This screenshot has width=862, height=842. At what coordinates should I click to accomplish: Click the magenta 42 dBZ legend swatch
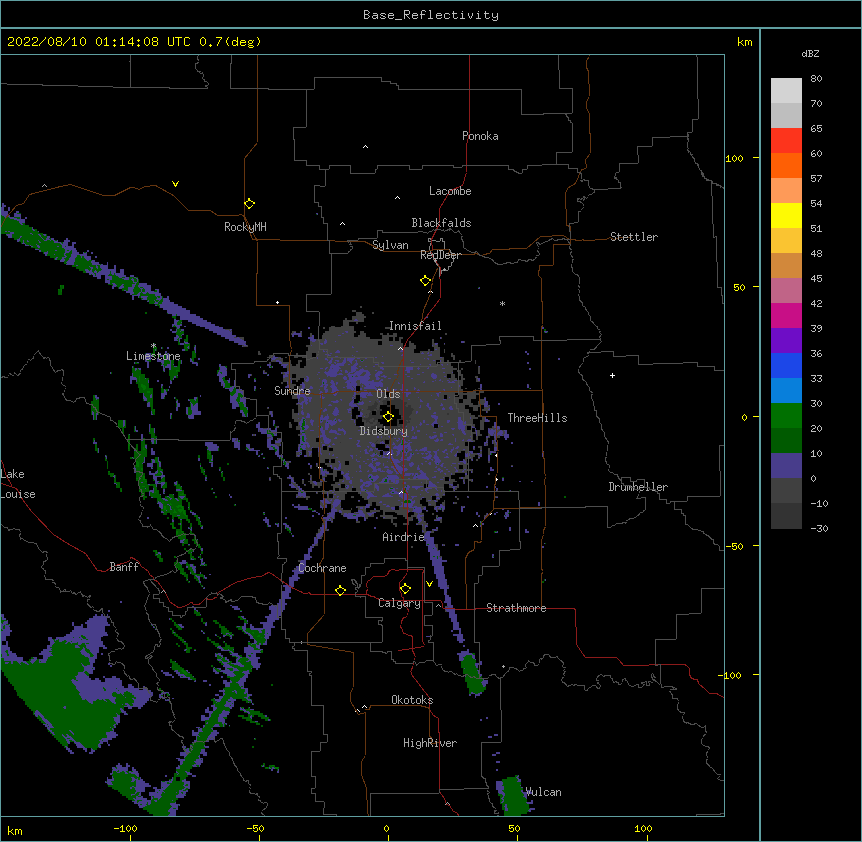point(786,315)
